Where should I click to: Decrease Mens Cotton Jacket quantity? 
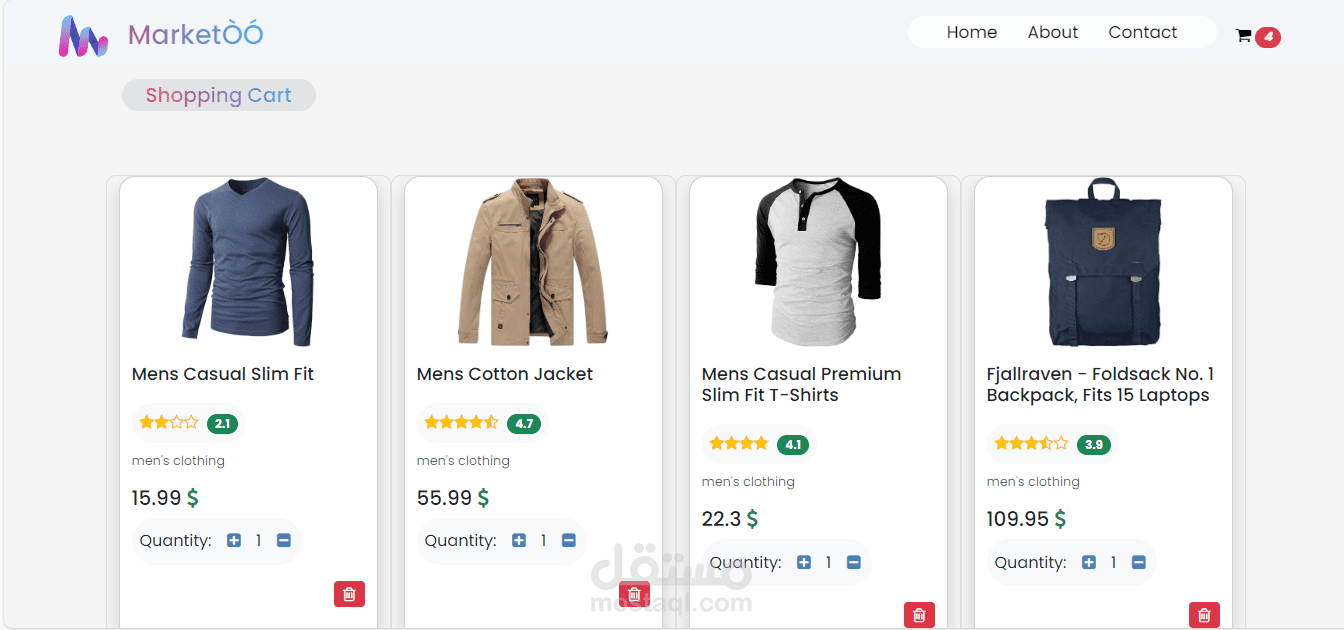tap(569, 541)
